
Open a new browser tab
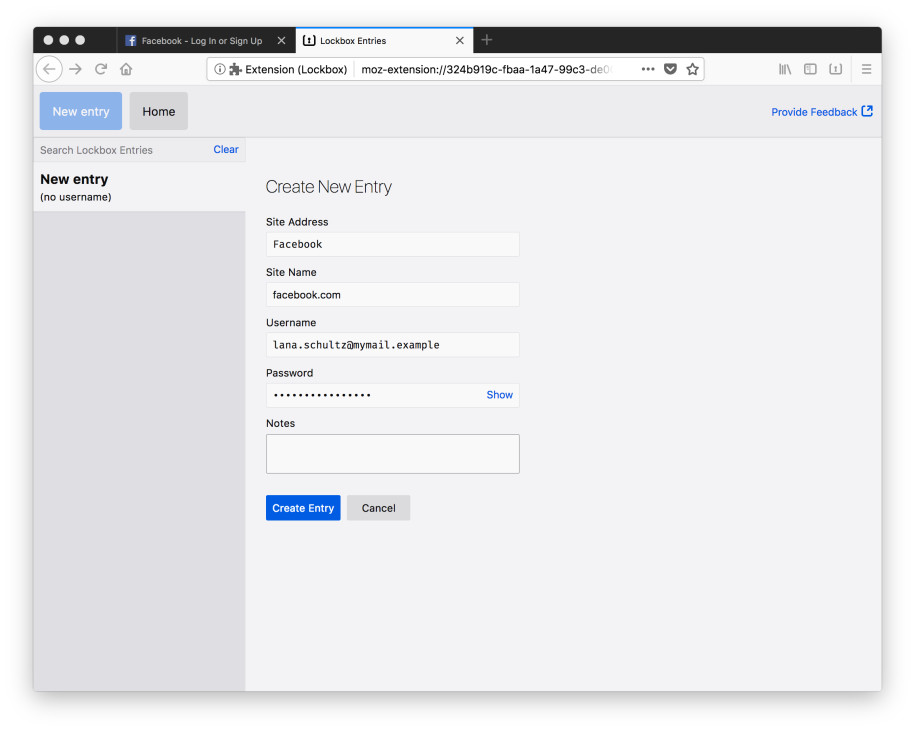(x=487, y=40)
